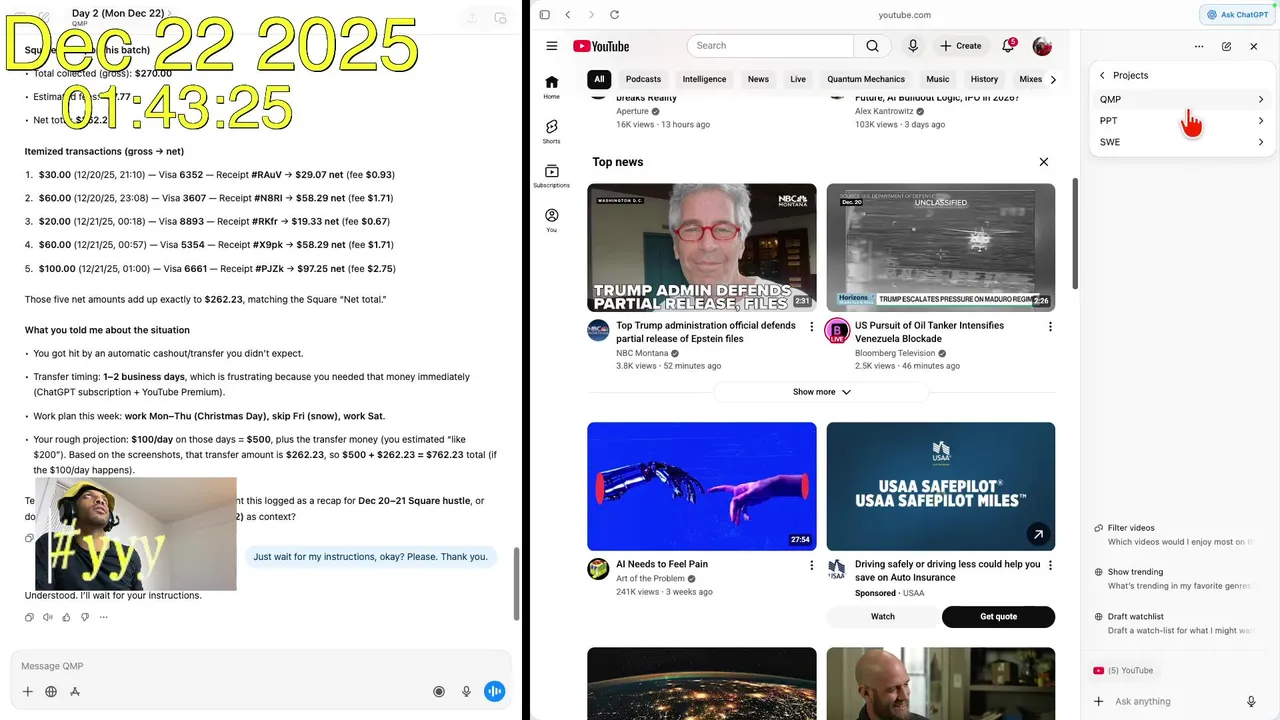Open YouTube hamburger guide menu
The height and width of the screenshot is (720, 1280).
tap(551, 46)
